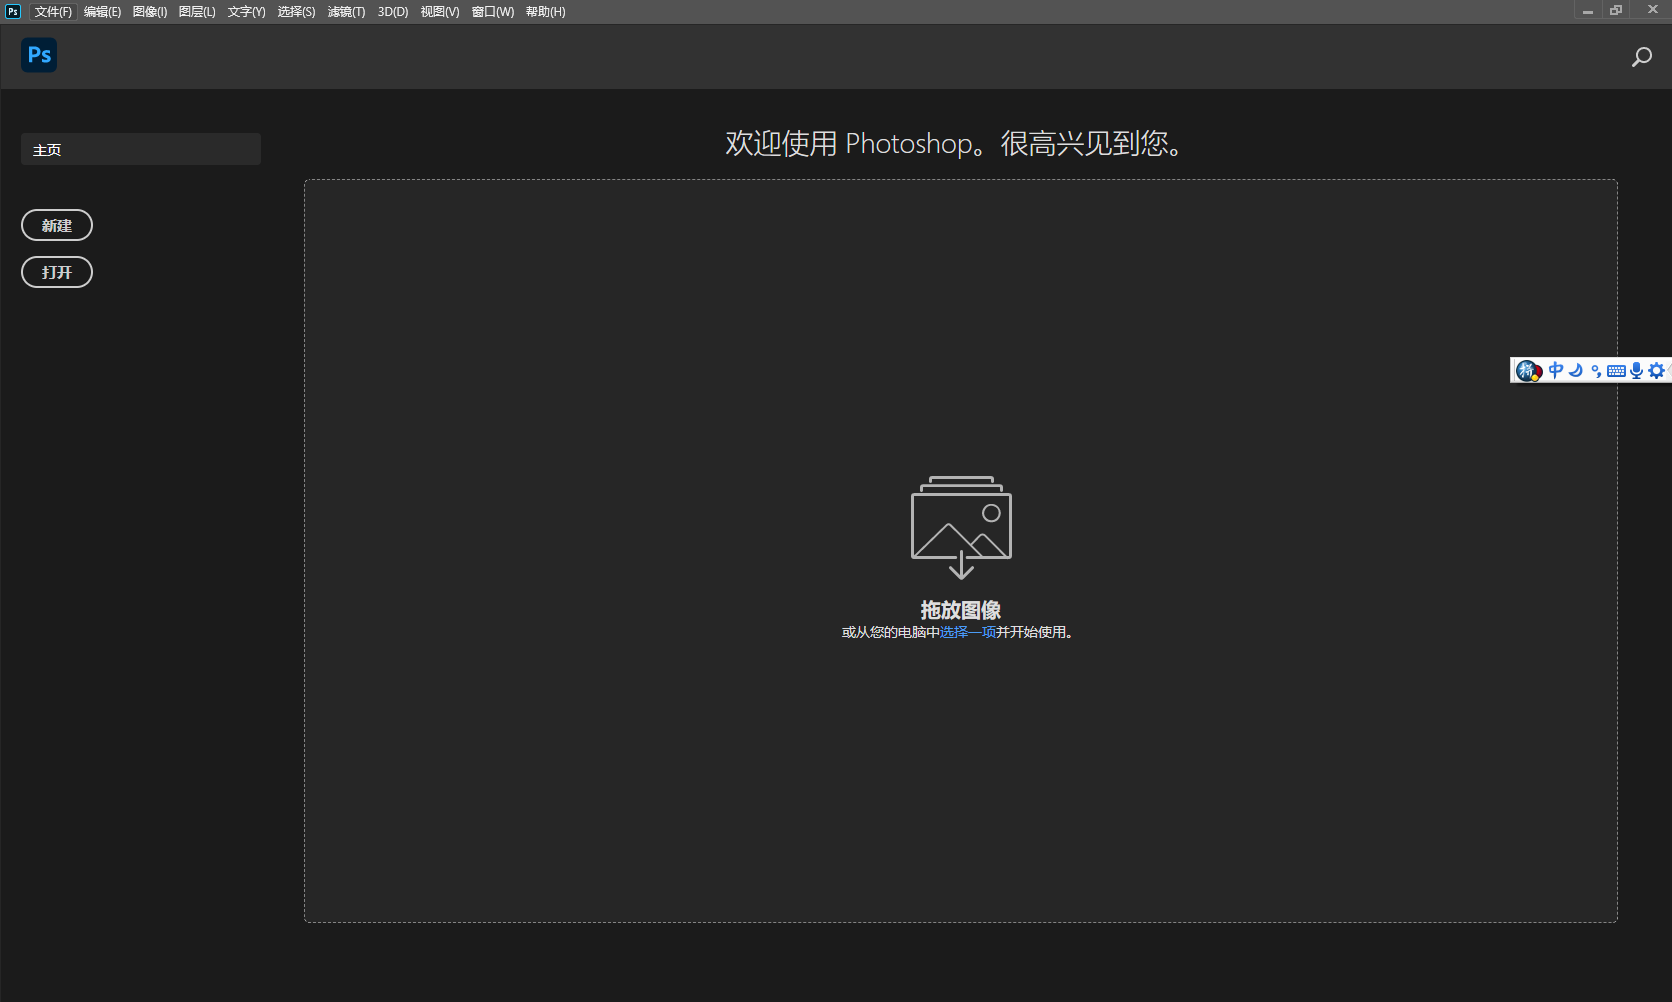
Task: Open the 滤镜(T) menu
Action: tap(345, 11)
